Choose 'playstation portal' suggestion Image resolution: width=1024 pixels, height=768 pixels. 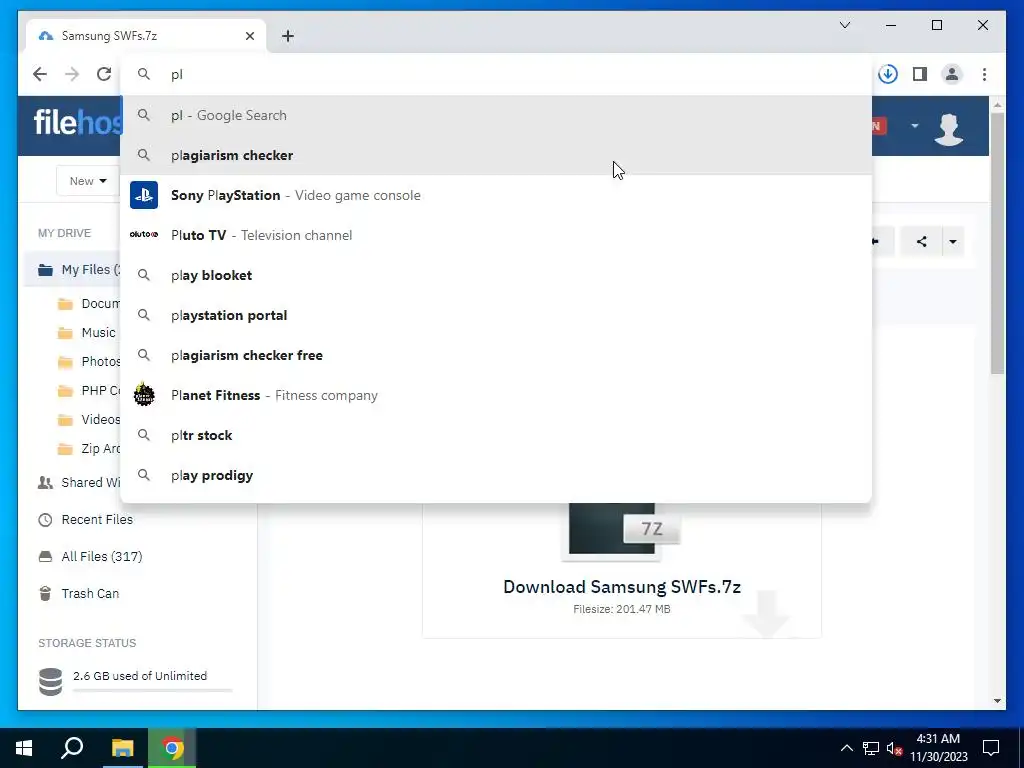(x=496, y=315)
